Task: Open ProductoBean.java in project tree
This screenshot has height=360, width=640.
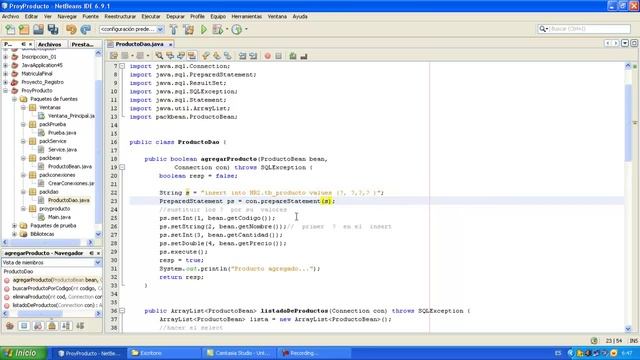Action: 69,167
